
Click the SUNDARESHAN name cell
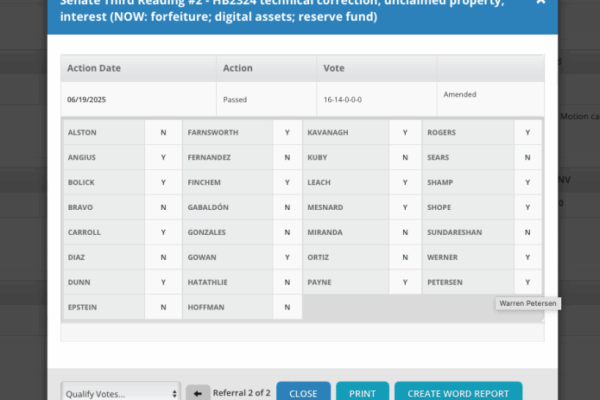coord(468,232)
